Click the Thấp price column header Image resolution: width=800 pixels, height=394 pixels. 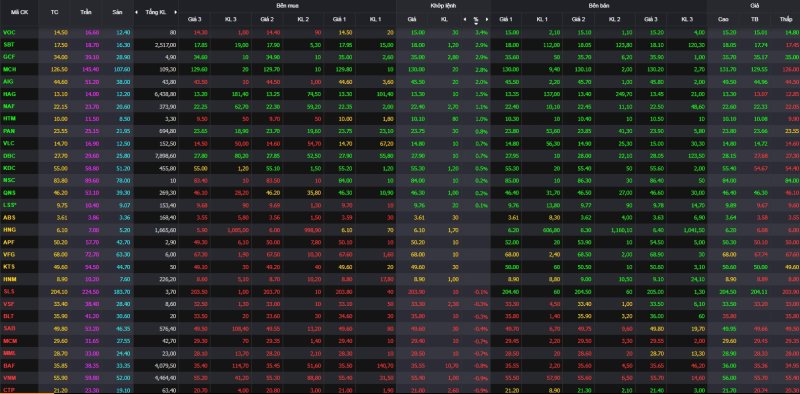click(x=786, y=19)
